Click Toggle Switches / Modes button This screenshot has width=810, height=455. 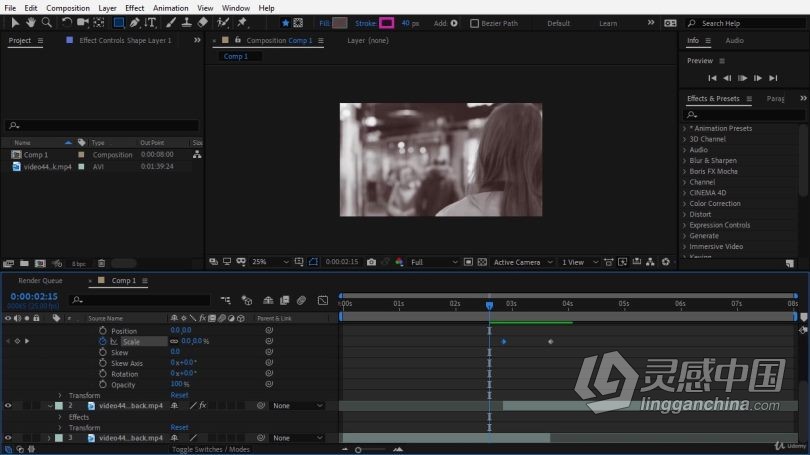coord(211,449)
